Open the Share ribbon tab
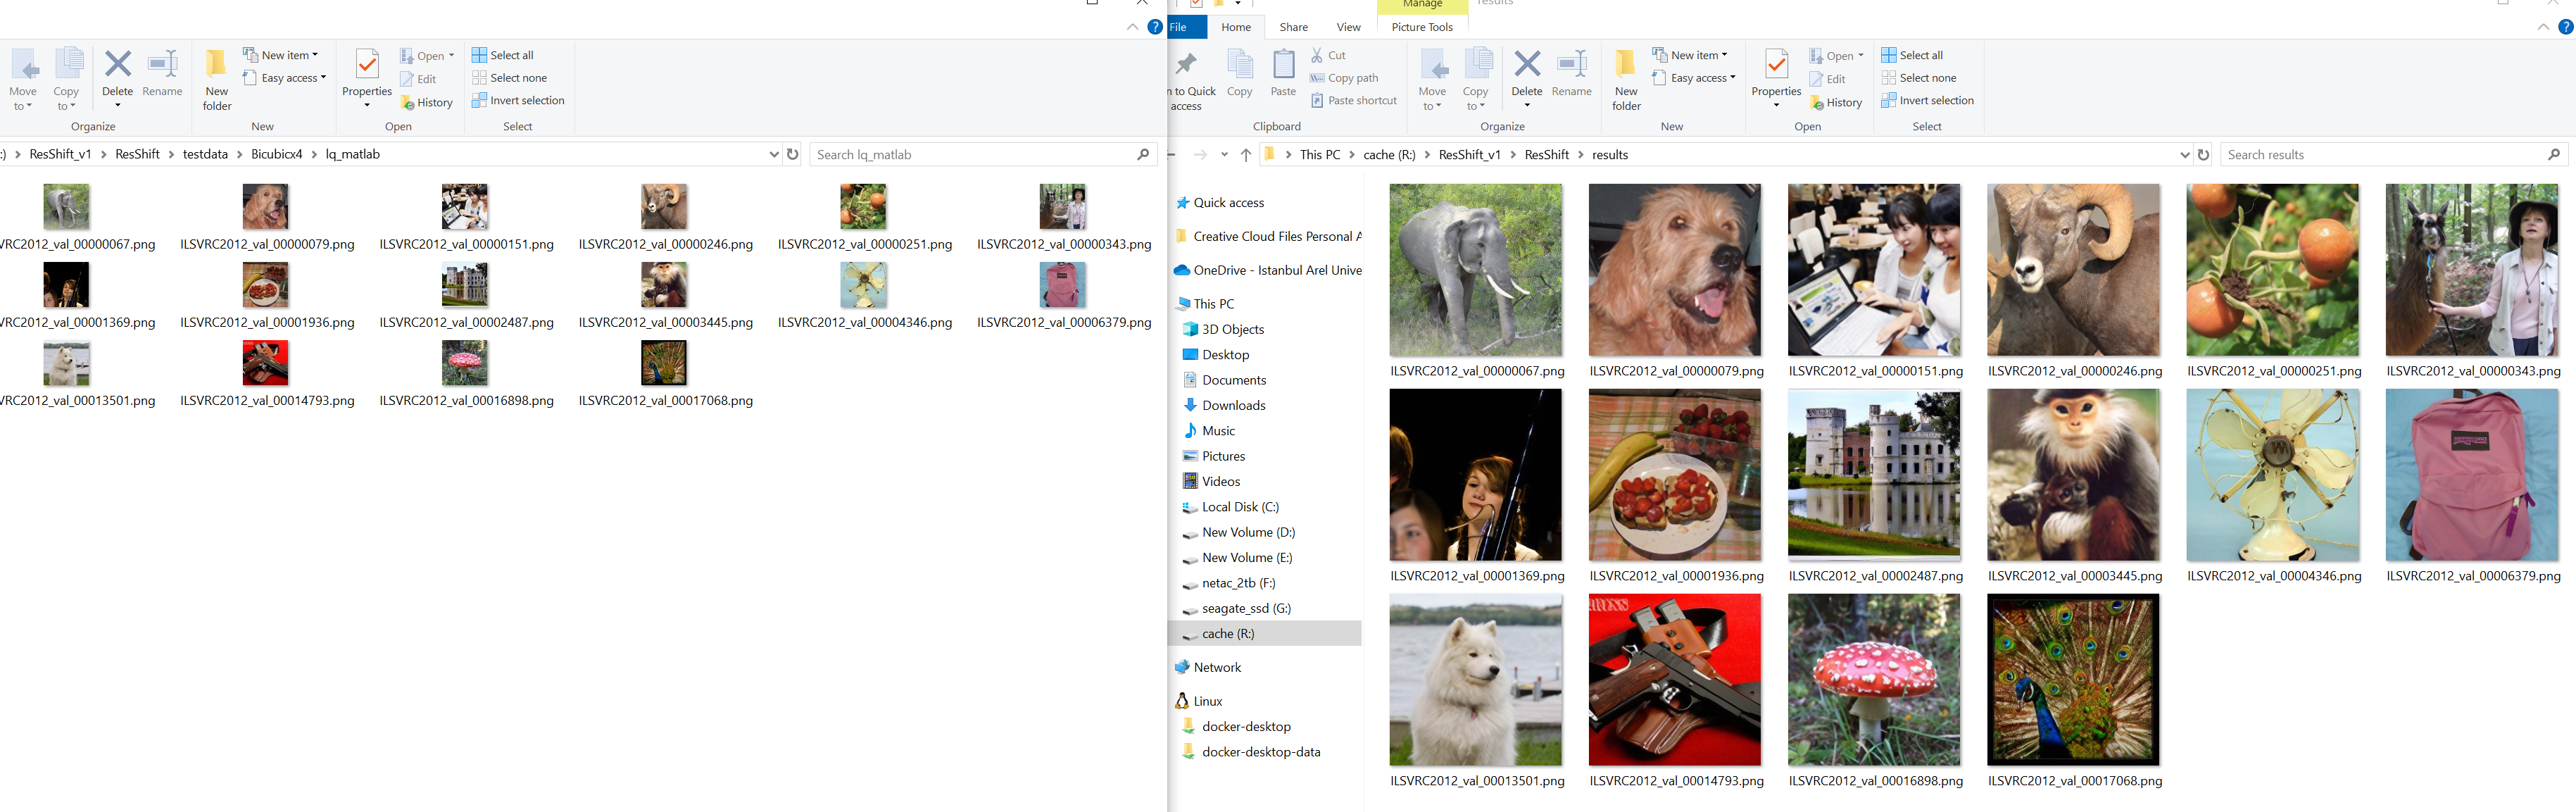The height and width of the screenshot is (812, 2576). (x=1293, y=27)
